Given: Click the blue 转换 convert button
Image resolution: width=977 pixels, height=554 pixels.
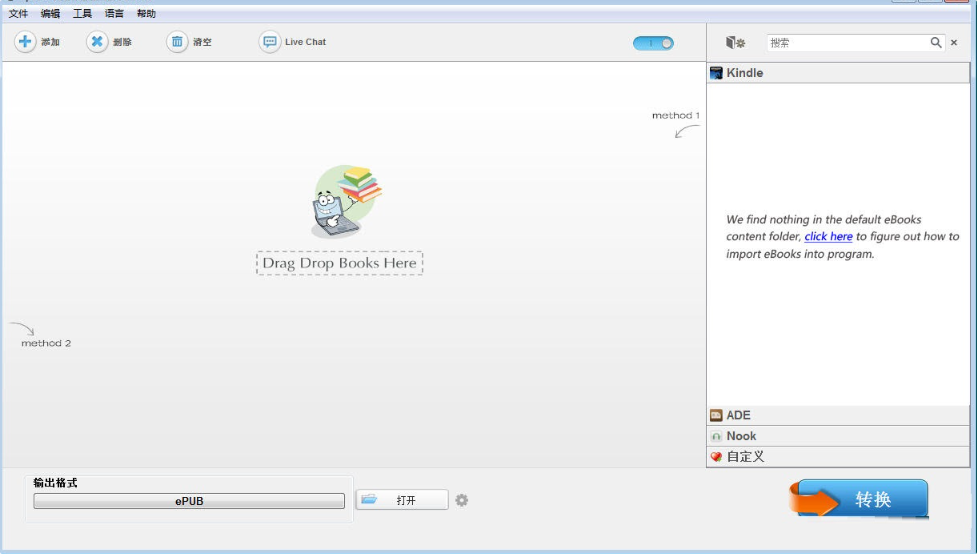Looking at the screenshot, I should point(860,499).
